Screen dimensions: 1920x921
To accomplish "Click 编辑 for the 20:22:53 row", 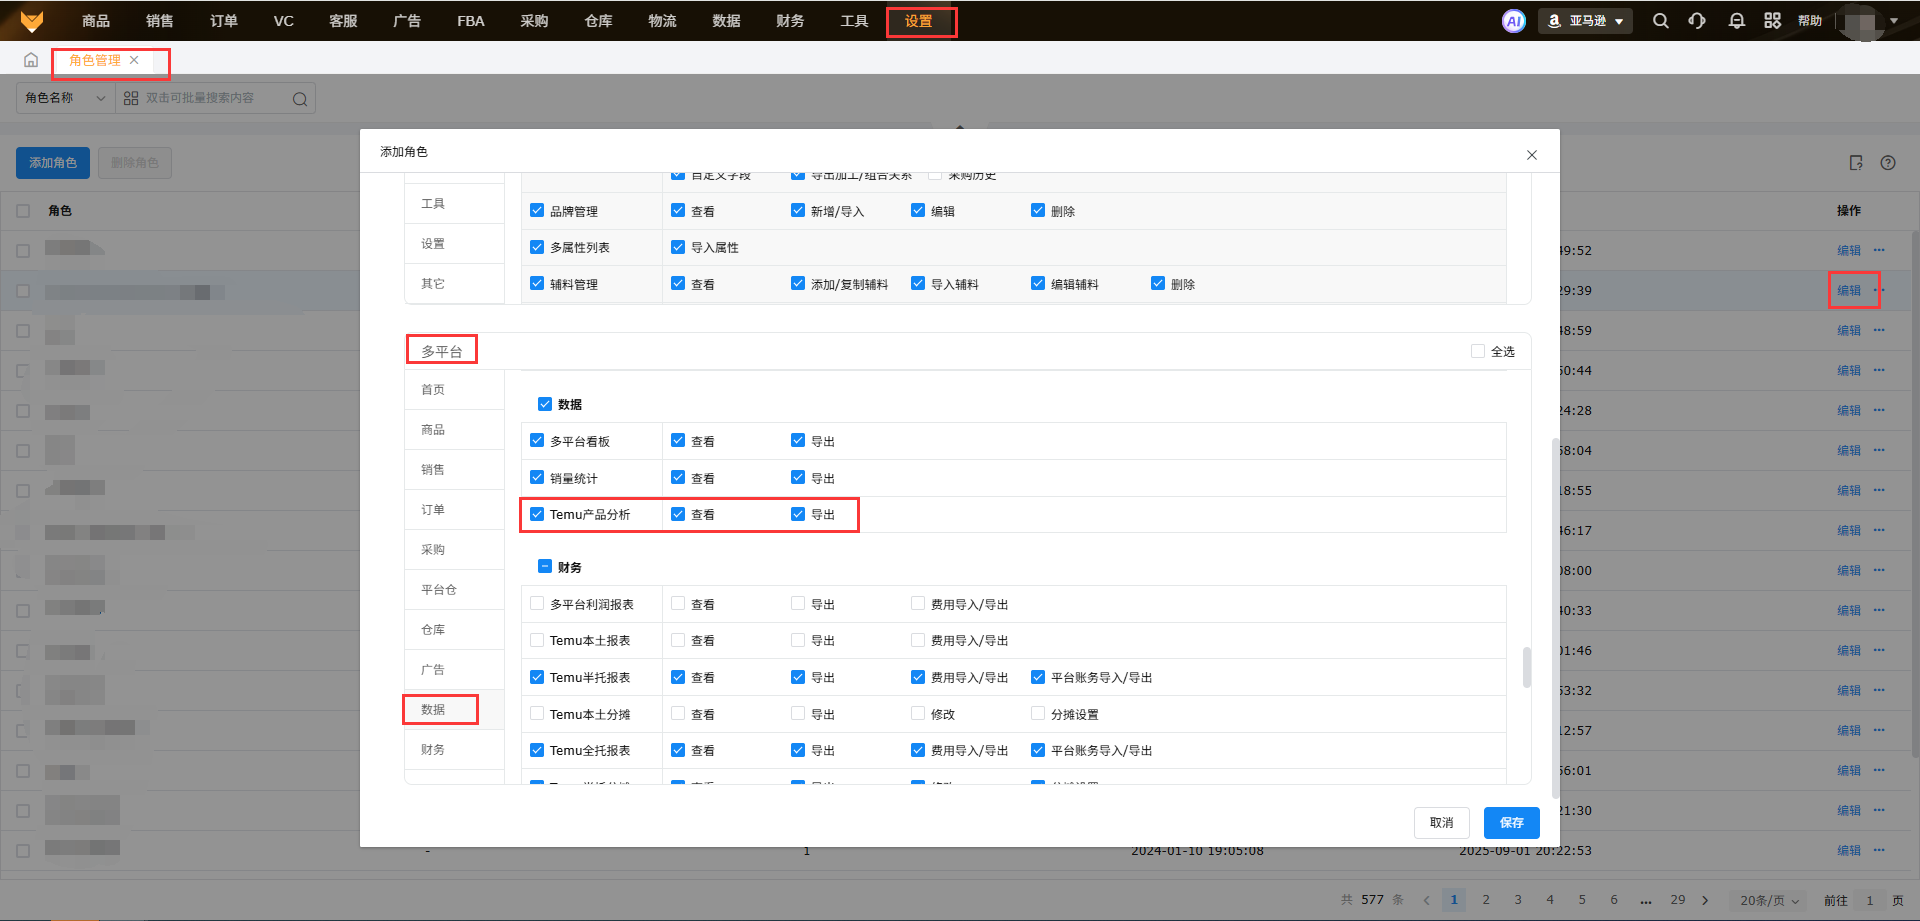I will point(1849,850).
